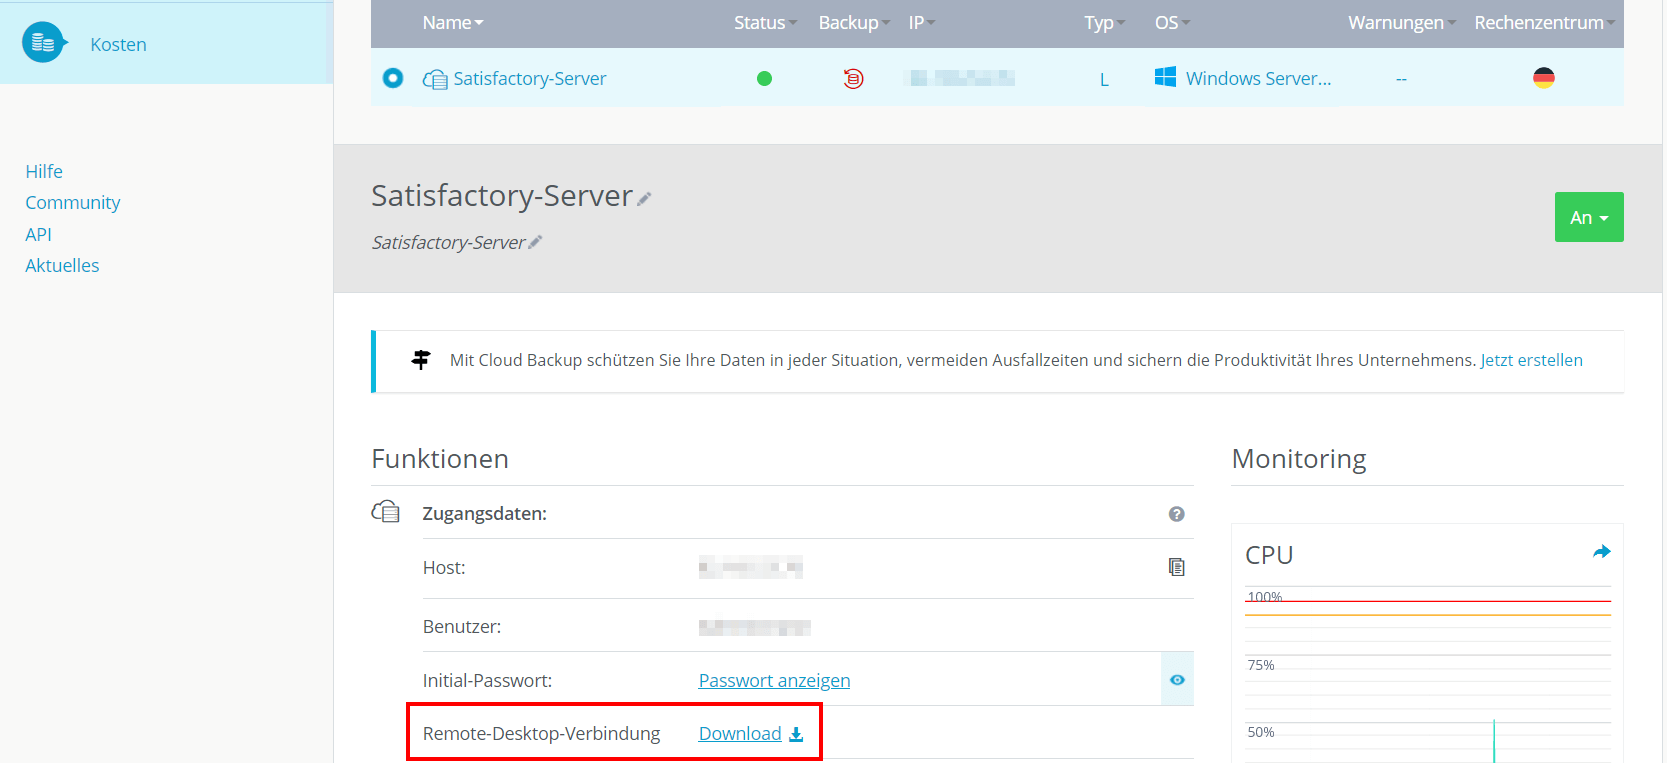Click the CPU chart heading
The image size is (1667, 763).
[1269, 555]
